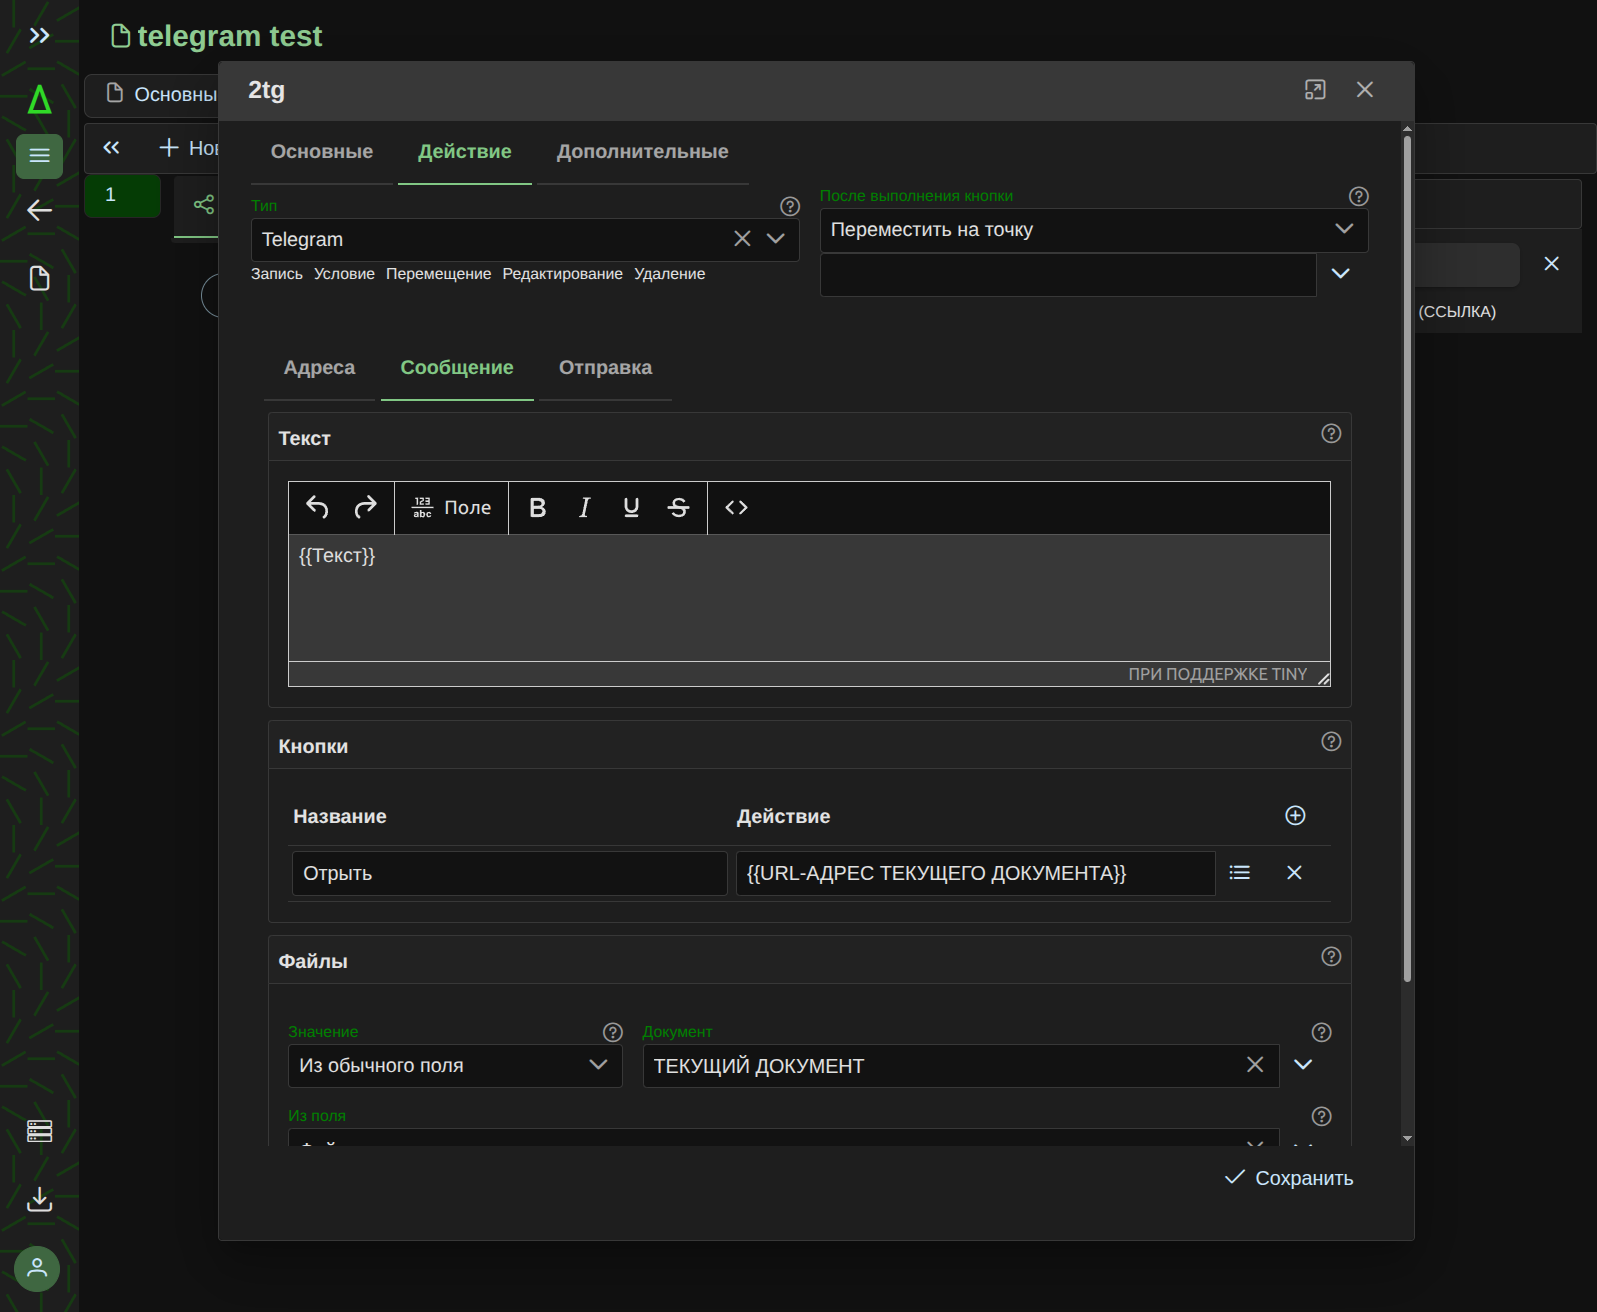Click the redo icon in text editor

[x=366, y=508]
